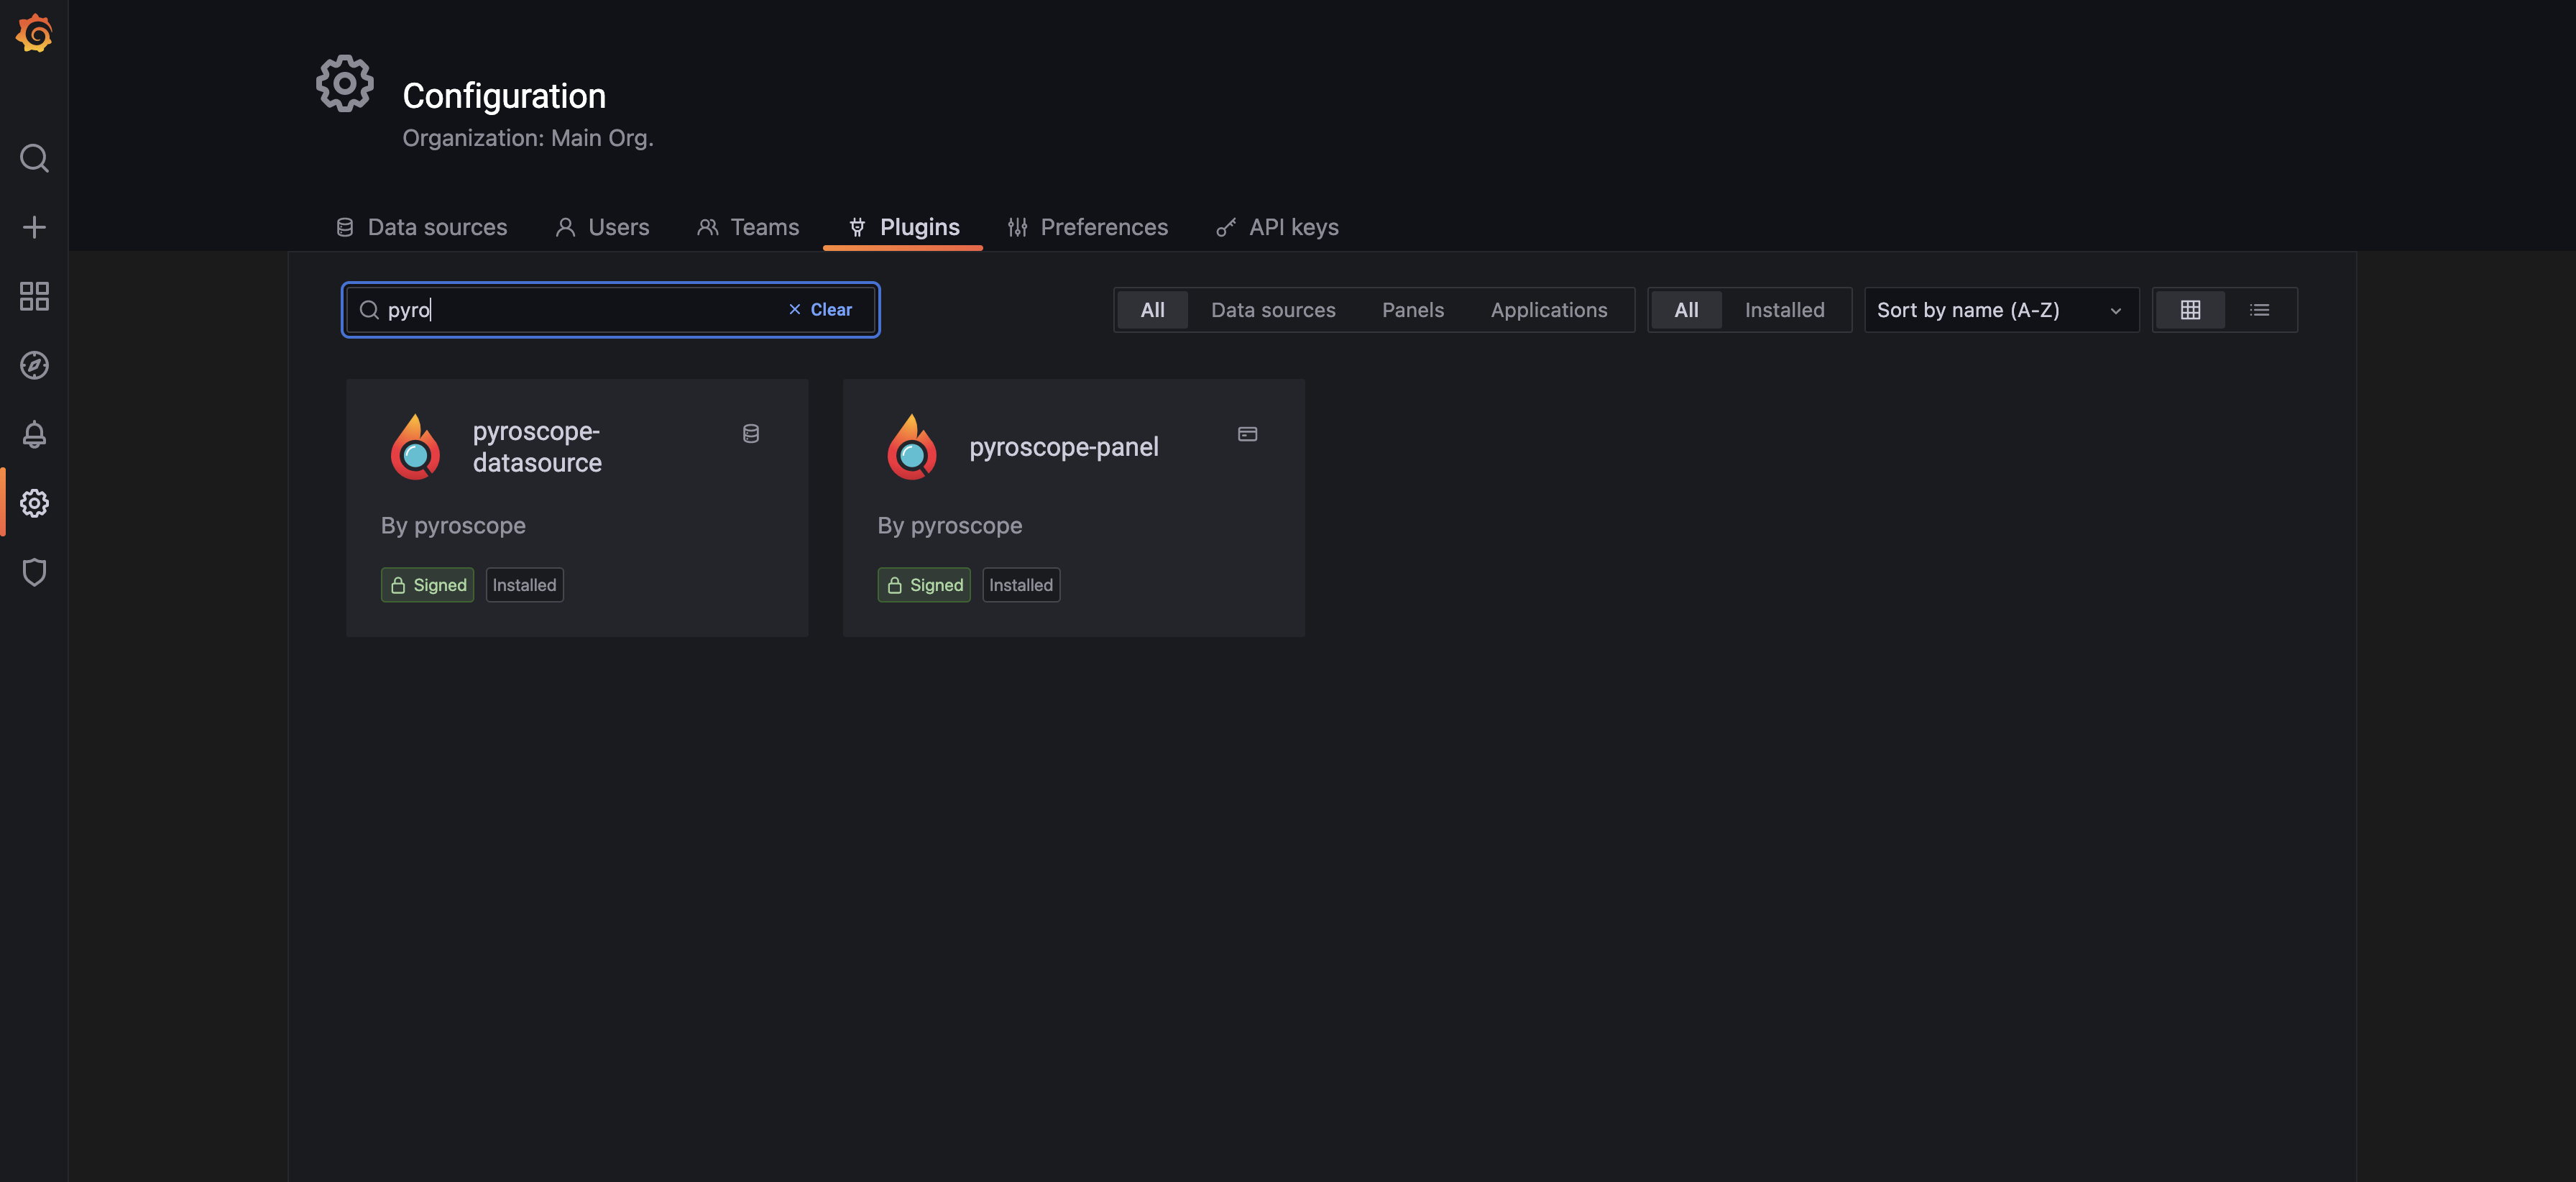Click the large Configuration gear header icon

pos(345,84)
